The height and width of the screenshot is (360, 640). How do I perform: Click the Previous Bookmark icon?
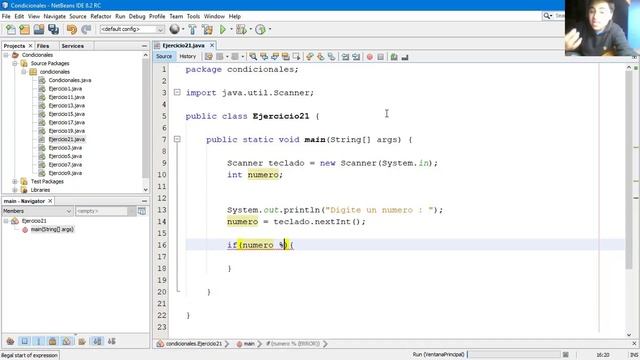tap(310, 57)
